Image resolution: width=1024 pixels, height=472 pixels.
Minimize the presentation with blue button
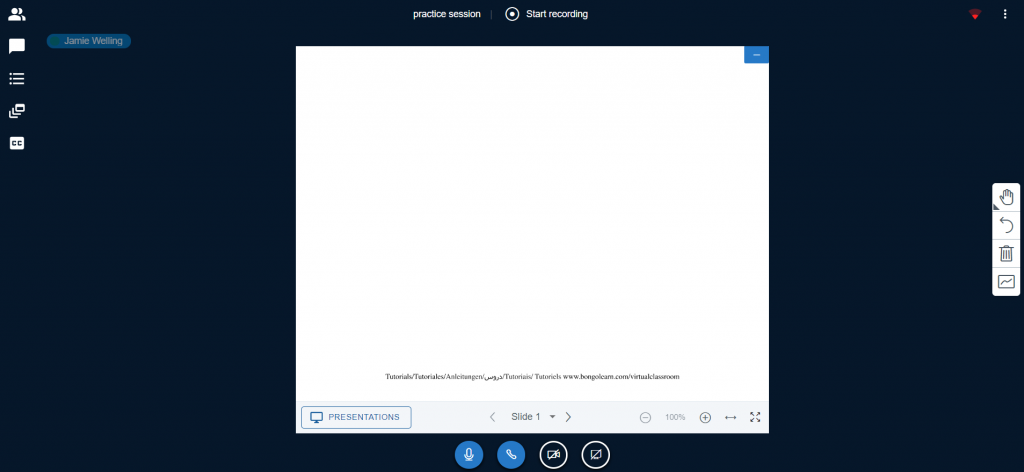[756, 55]
